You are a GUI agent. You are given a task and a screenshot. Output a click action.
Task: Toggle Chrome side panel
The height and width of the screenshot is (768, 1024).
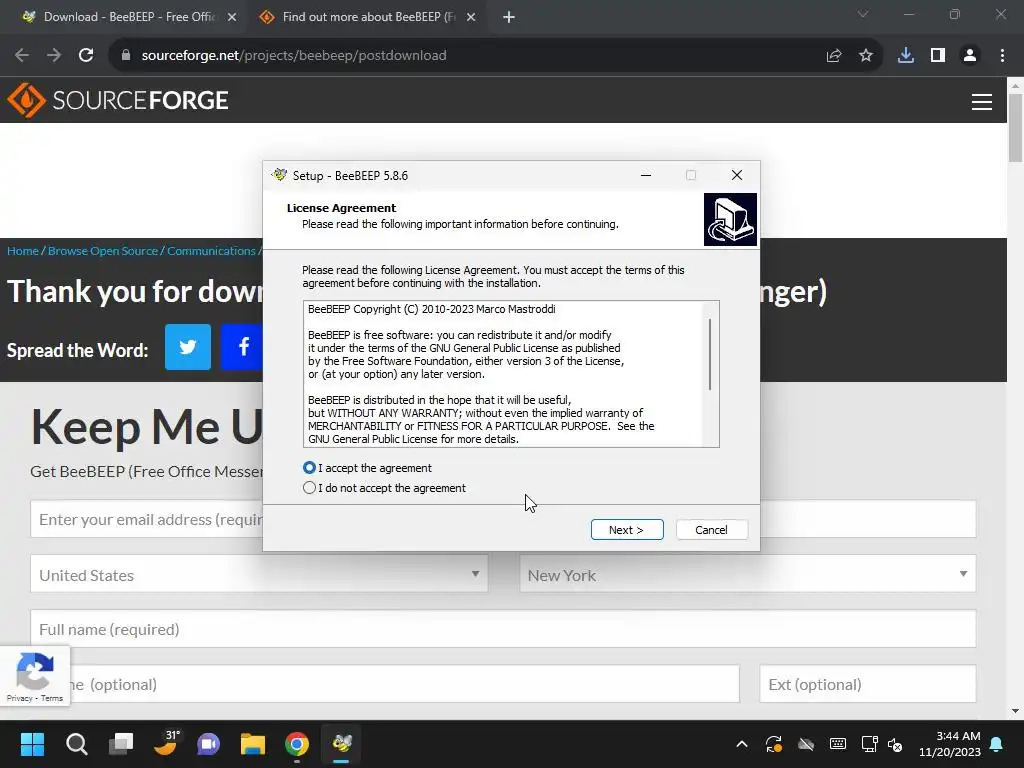938,56
